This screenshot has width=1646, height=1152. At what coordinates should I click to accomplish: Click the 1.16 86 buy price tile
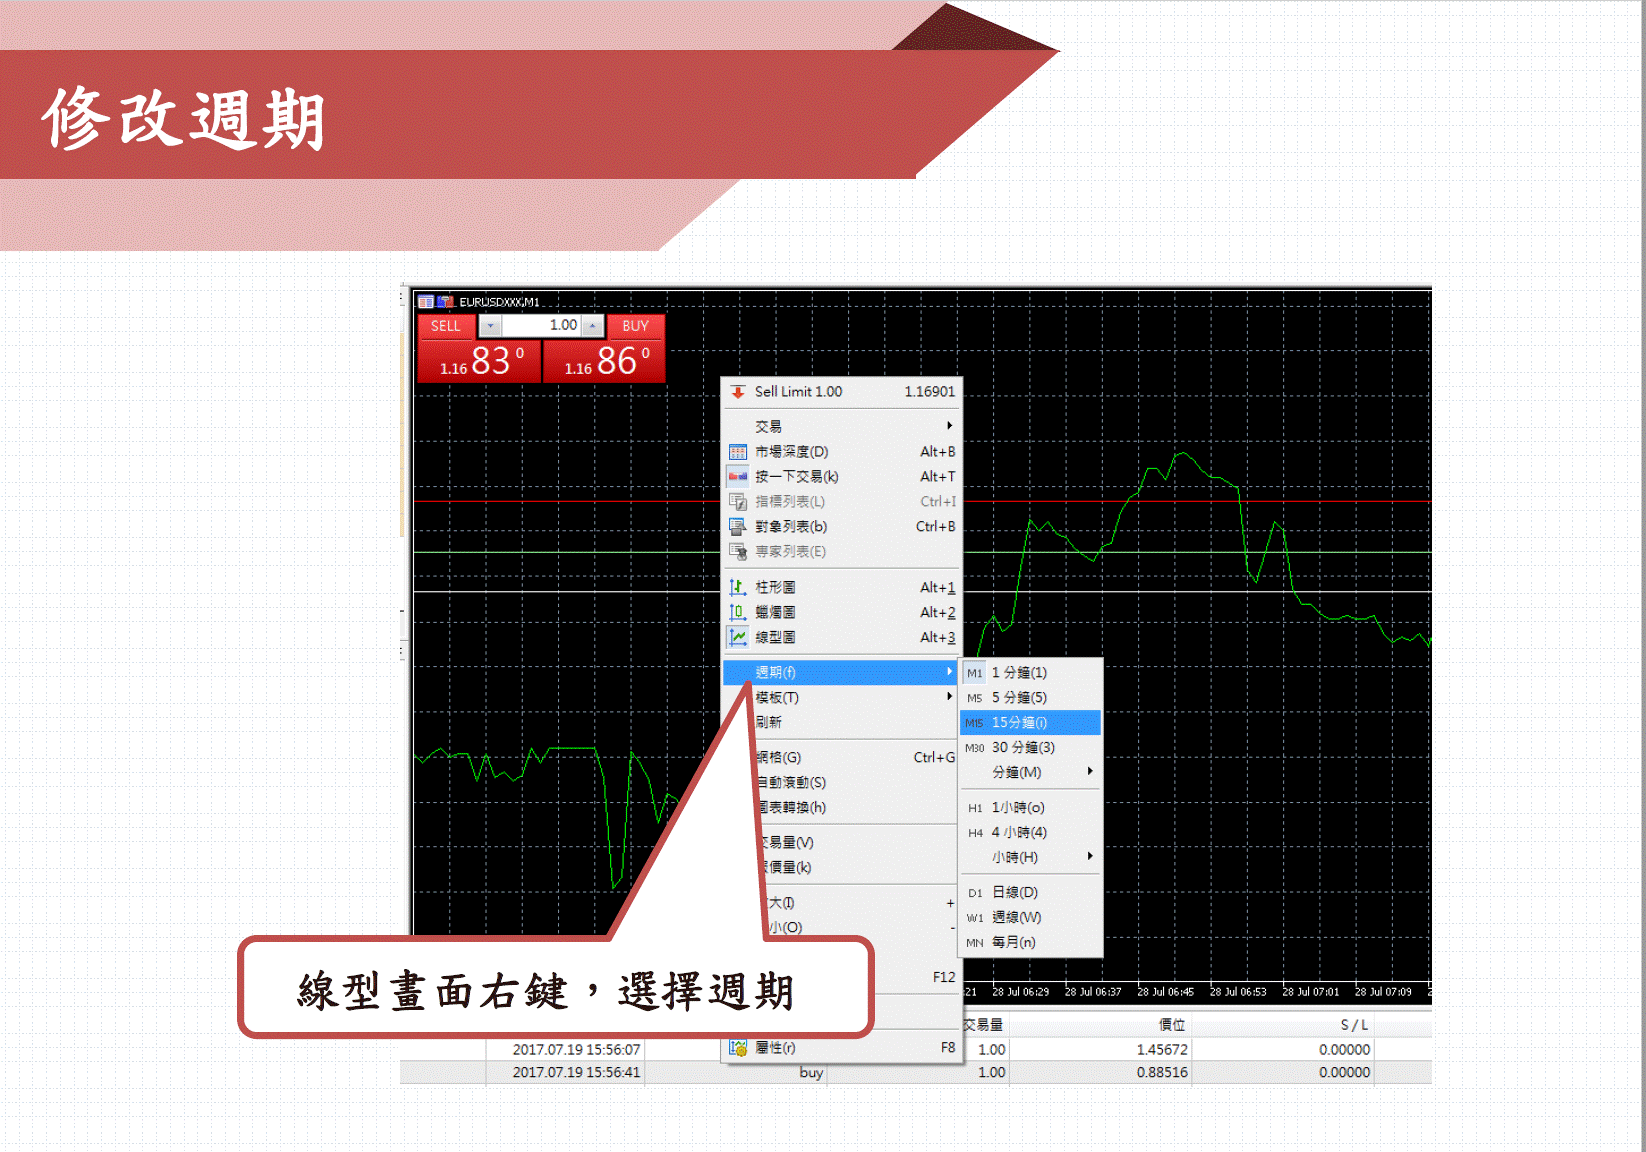[604, 361]
